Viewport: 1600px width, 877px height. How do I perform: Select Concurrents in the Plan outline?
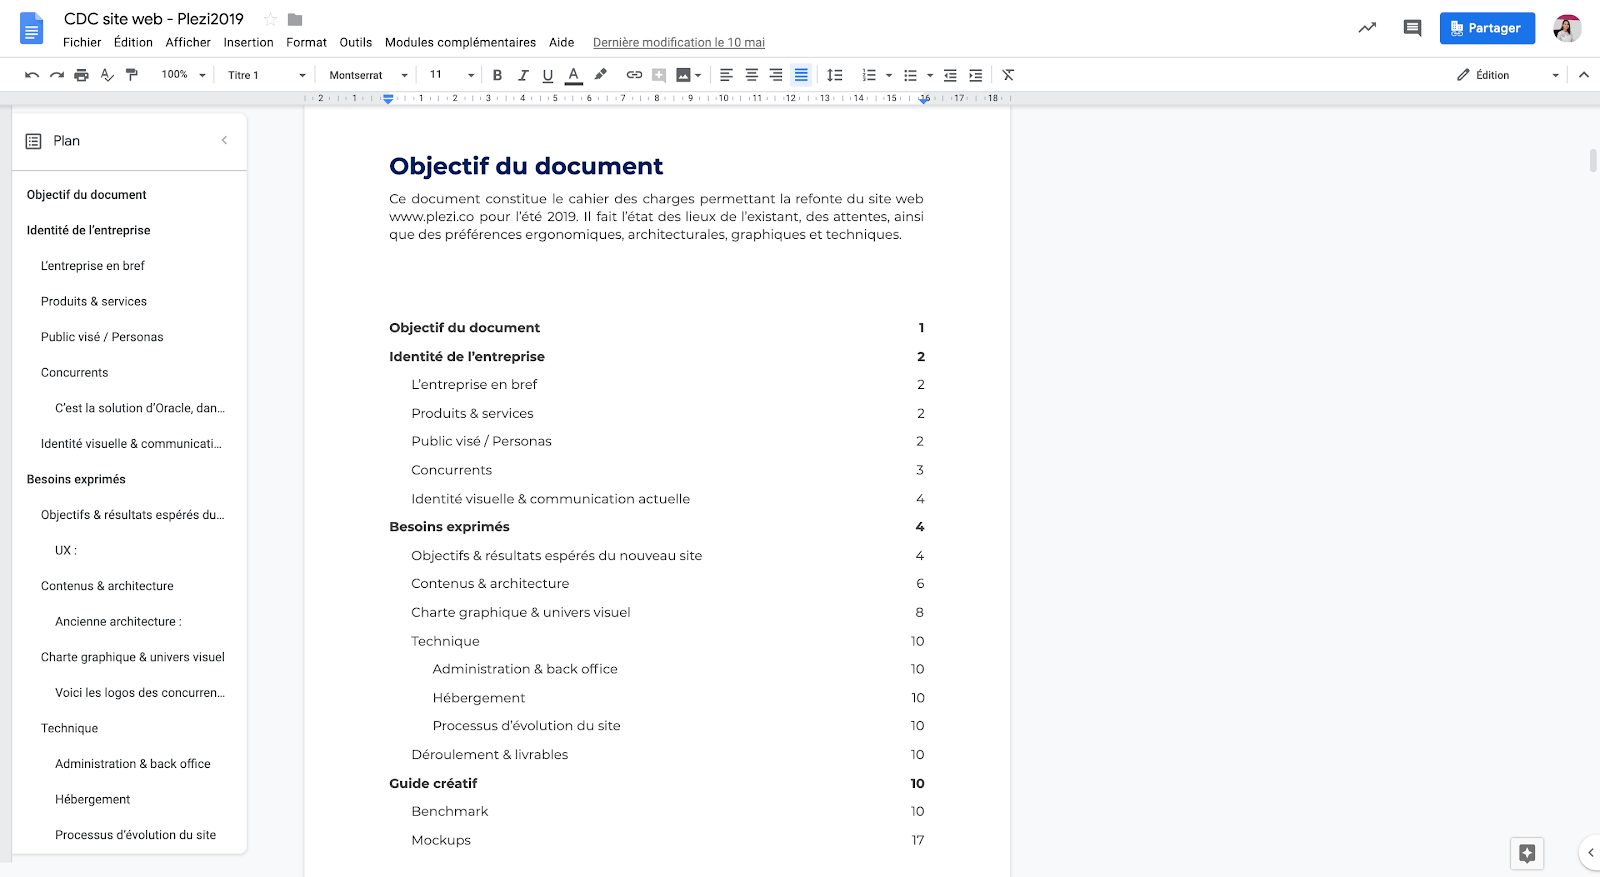point(75,372)
